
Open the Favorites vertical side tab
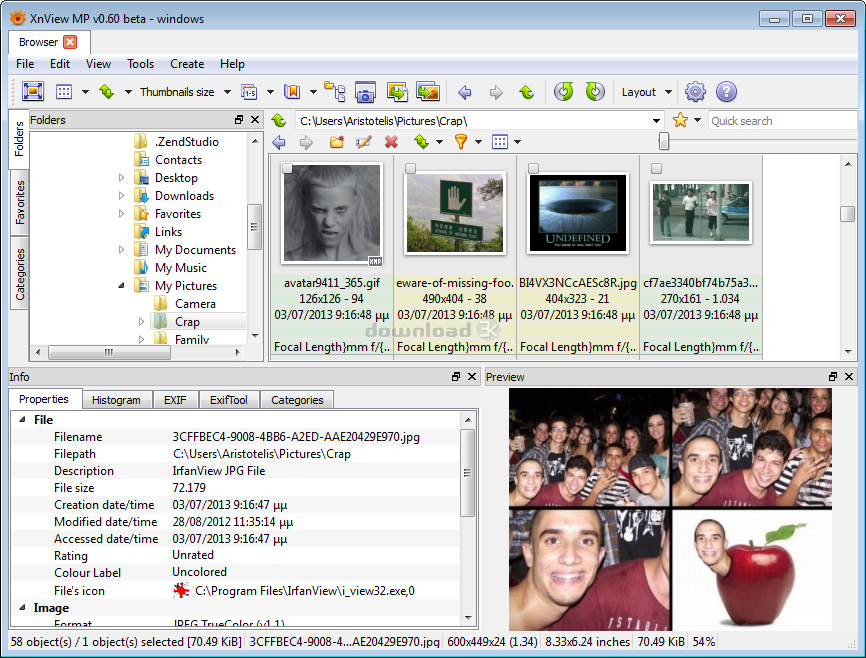pos(20,203)
